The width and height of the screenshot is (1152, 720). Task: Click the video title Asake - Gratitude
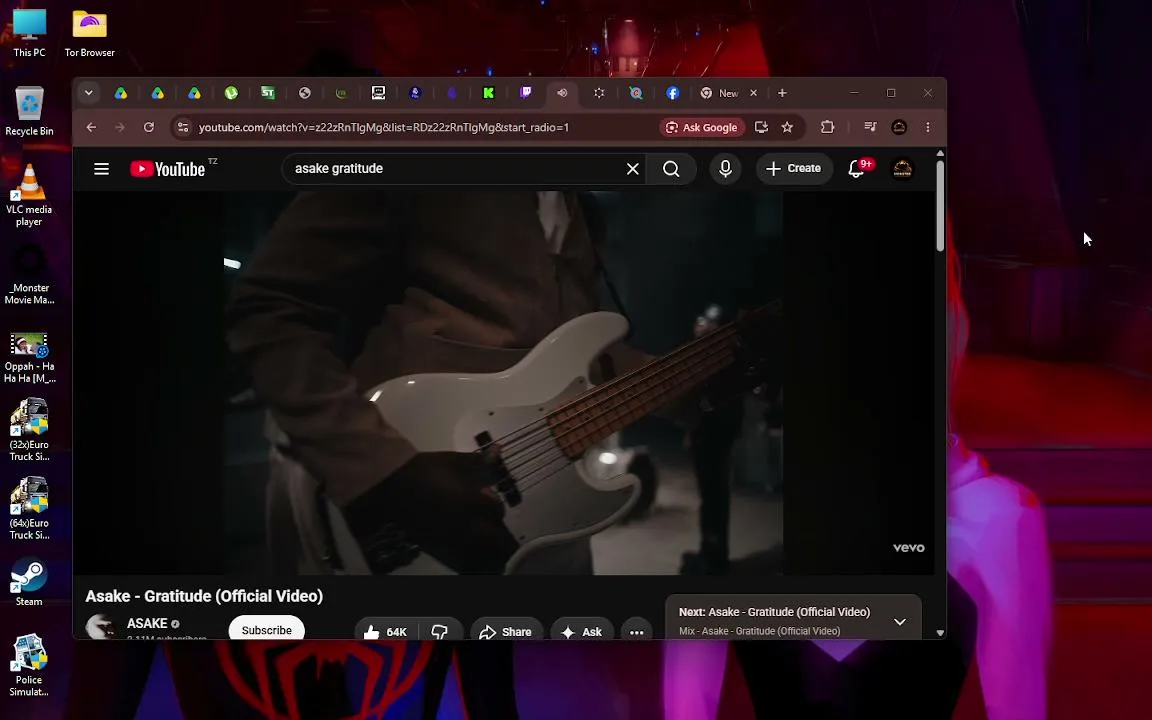point(204,596)
